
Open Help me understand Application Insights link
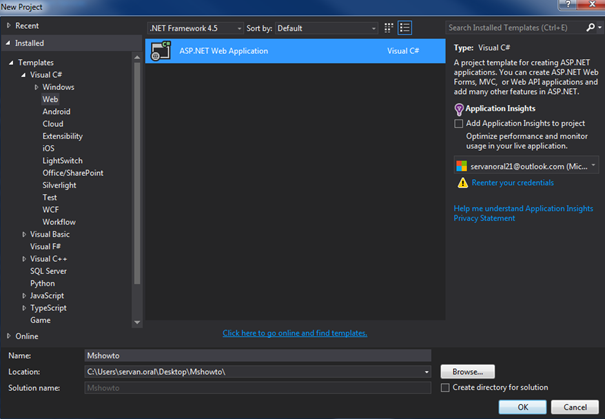point(523,208)
